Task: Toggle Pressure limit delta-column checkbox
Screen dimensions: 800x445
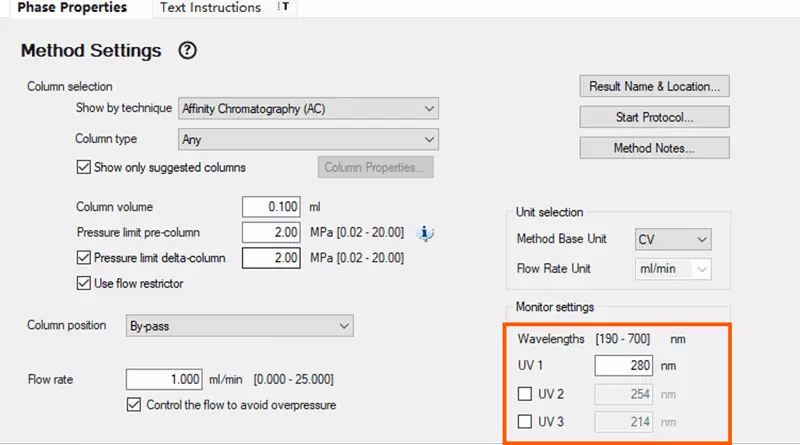Action: click(84, 258)
